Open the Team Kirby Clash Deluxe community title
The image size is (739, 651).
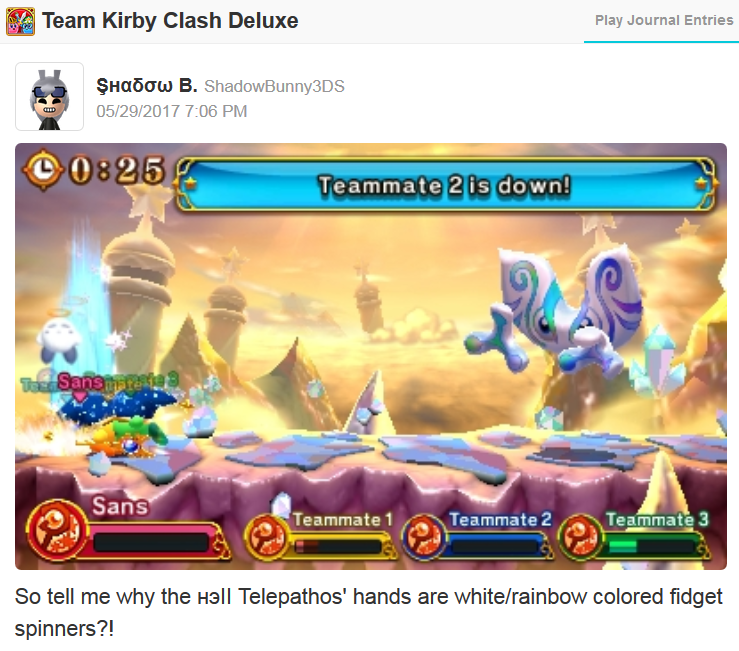pyautogui.click(x=170, y=21)
